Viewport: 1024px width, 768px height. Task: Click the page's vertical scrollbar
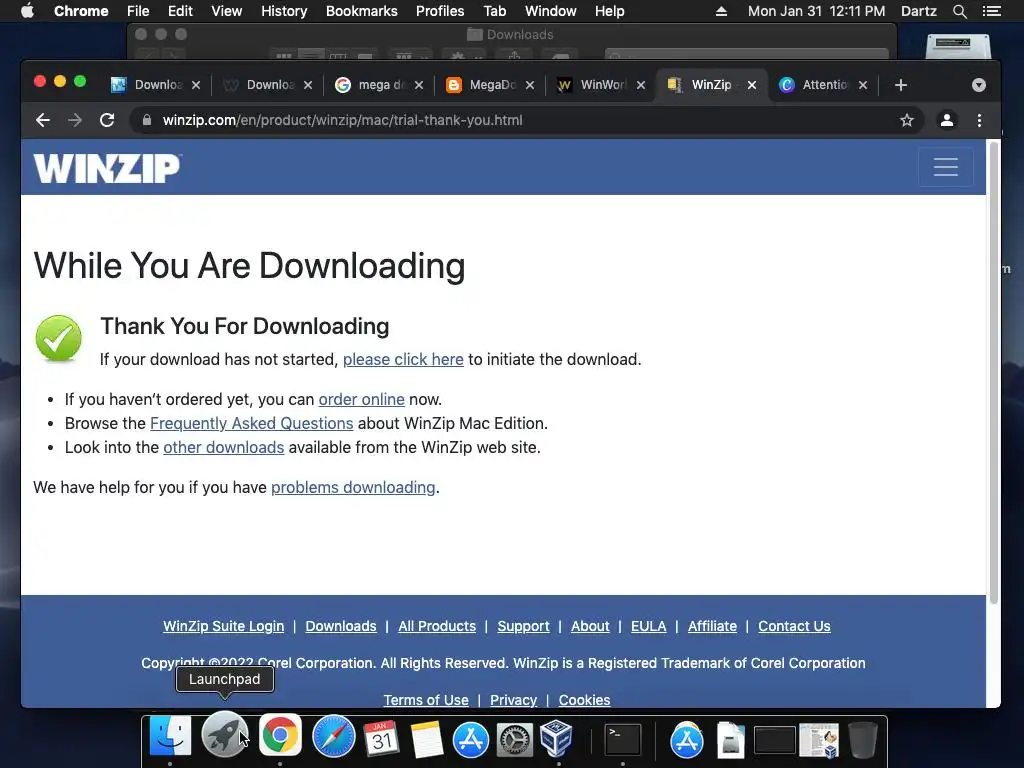tap(994, 372)
